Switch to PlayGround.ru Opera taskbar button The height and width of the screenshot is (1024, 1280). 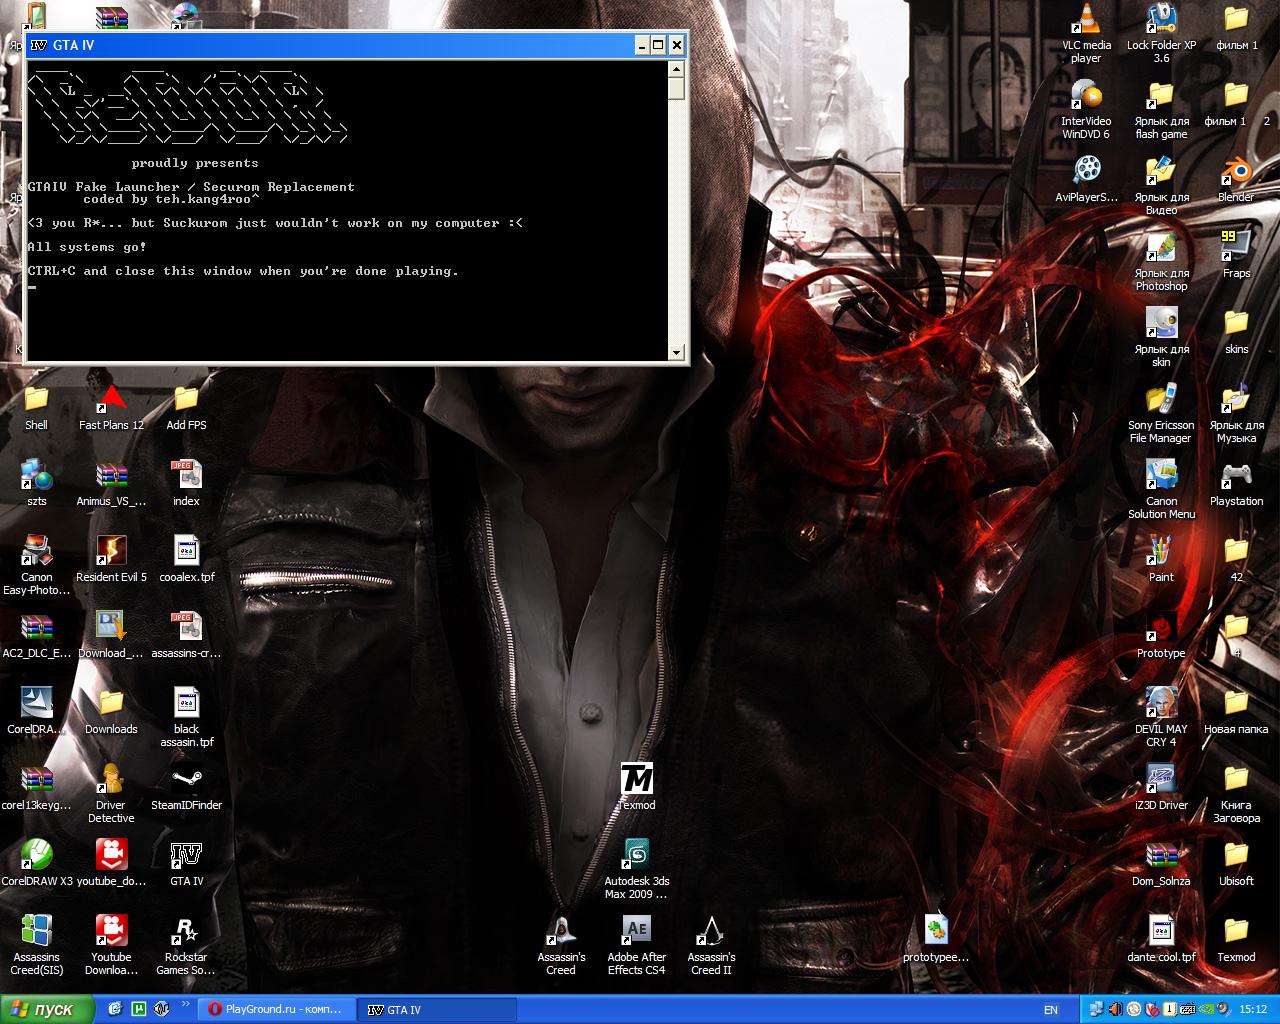[x=275, y=1010]
